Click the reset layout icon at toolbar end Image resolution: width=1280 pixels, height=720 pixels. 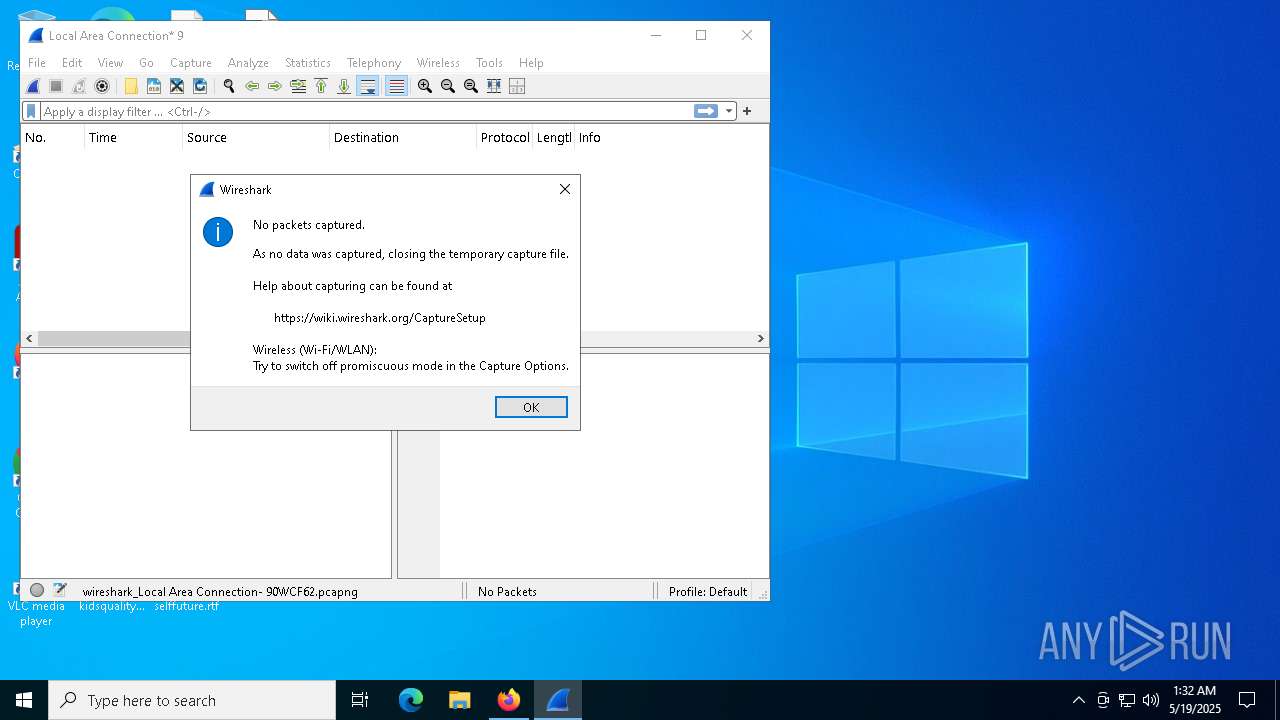517,86
